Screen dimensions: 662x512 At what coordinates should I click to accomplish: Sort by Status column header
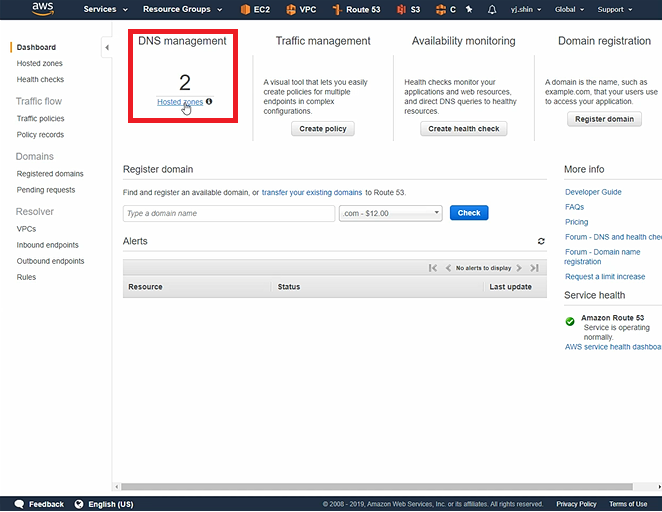(x=289, y=287)
